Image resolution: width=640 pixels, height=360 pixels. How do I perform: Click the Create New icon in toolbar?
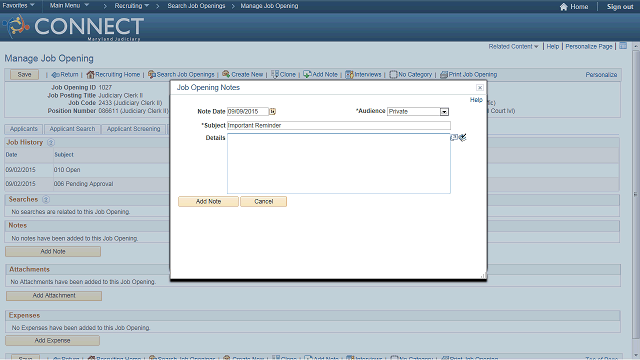226,74
